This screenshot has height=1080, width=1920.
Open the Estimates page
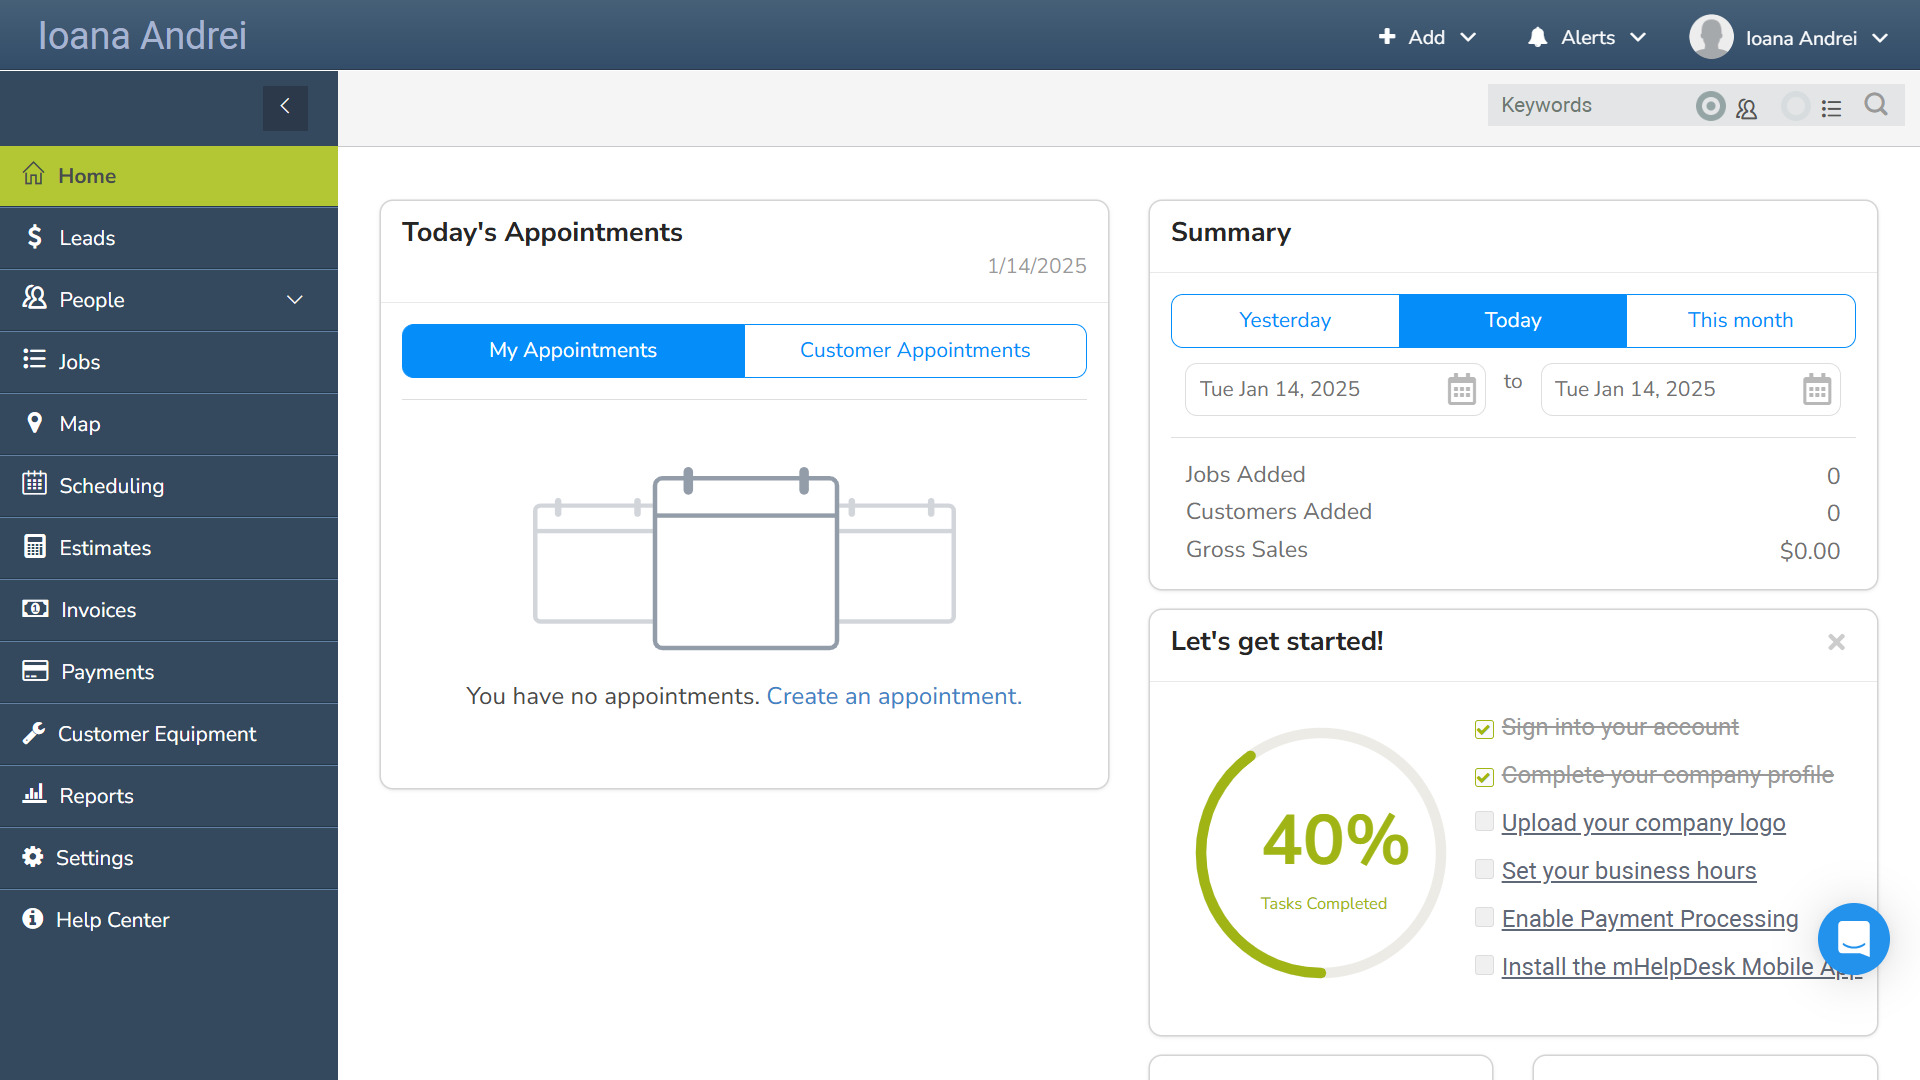pos(105,548)
